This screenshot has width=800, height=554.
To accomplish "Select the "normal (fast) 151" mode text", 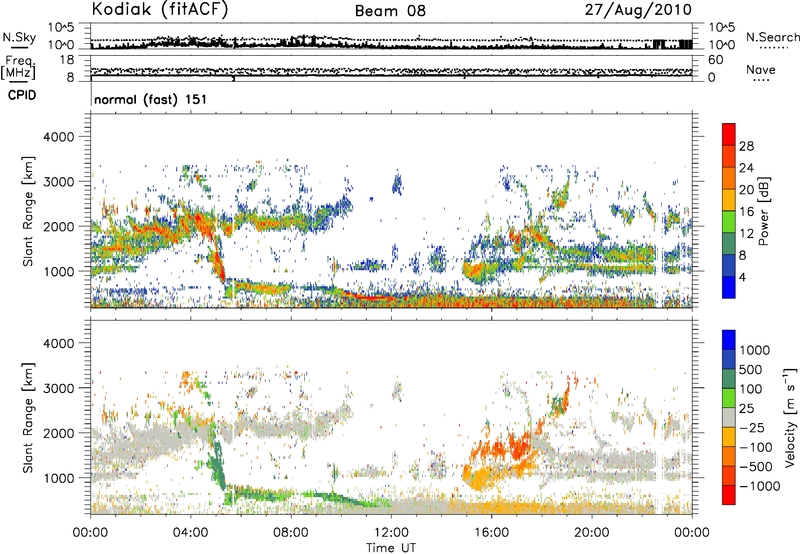I will (151, 99).
